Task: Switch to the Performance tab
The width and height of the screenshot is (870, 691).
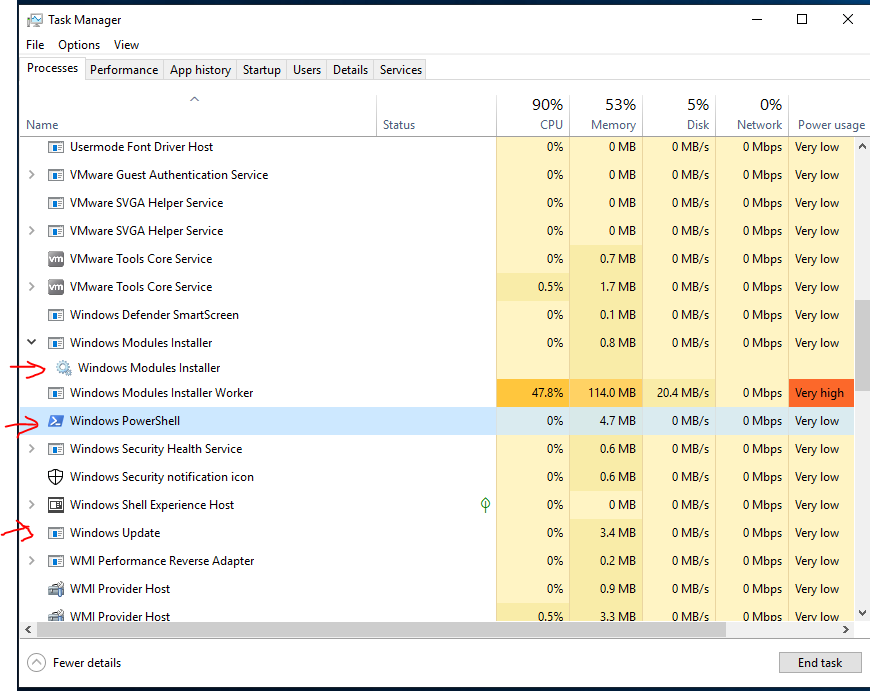Action: (x=124, y=70)
